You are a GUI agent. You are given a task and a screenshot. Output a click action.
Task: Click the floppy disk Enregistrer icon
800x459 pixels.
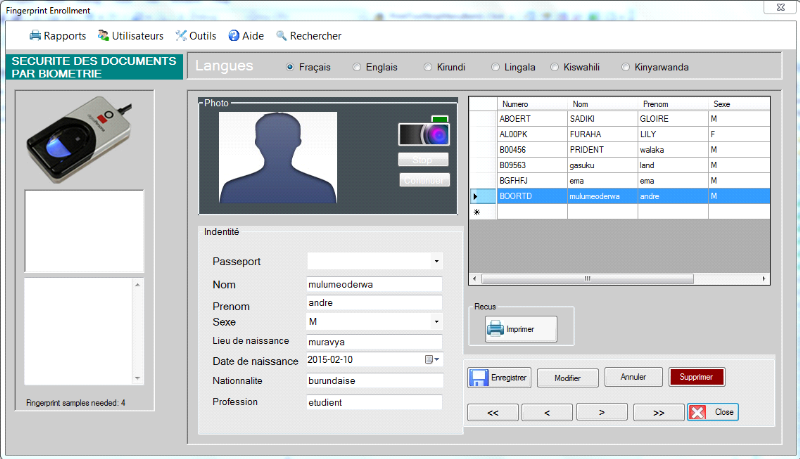[479, 378]
